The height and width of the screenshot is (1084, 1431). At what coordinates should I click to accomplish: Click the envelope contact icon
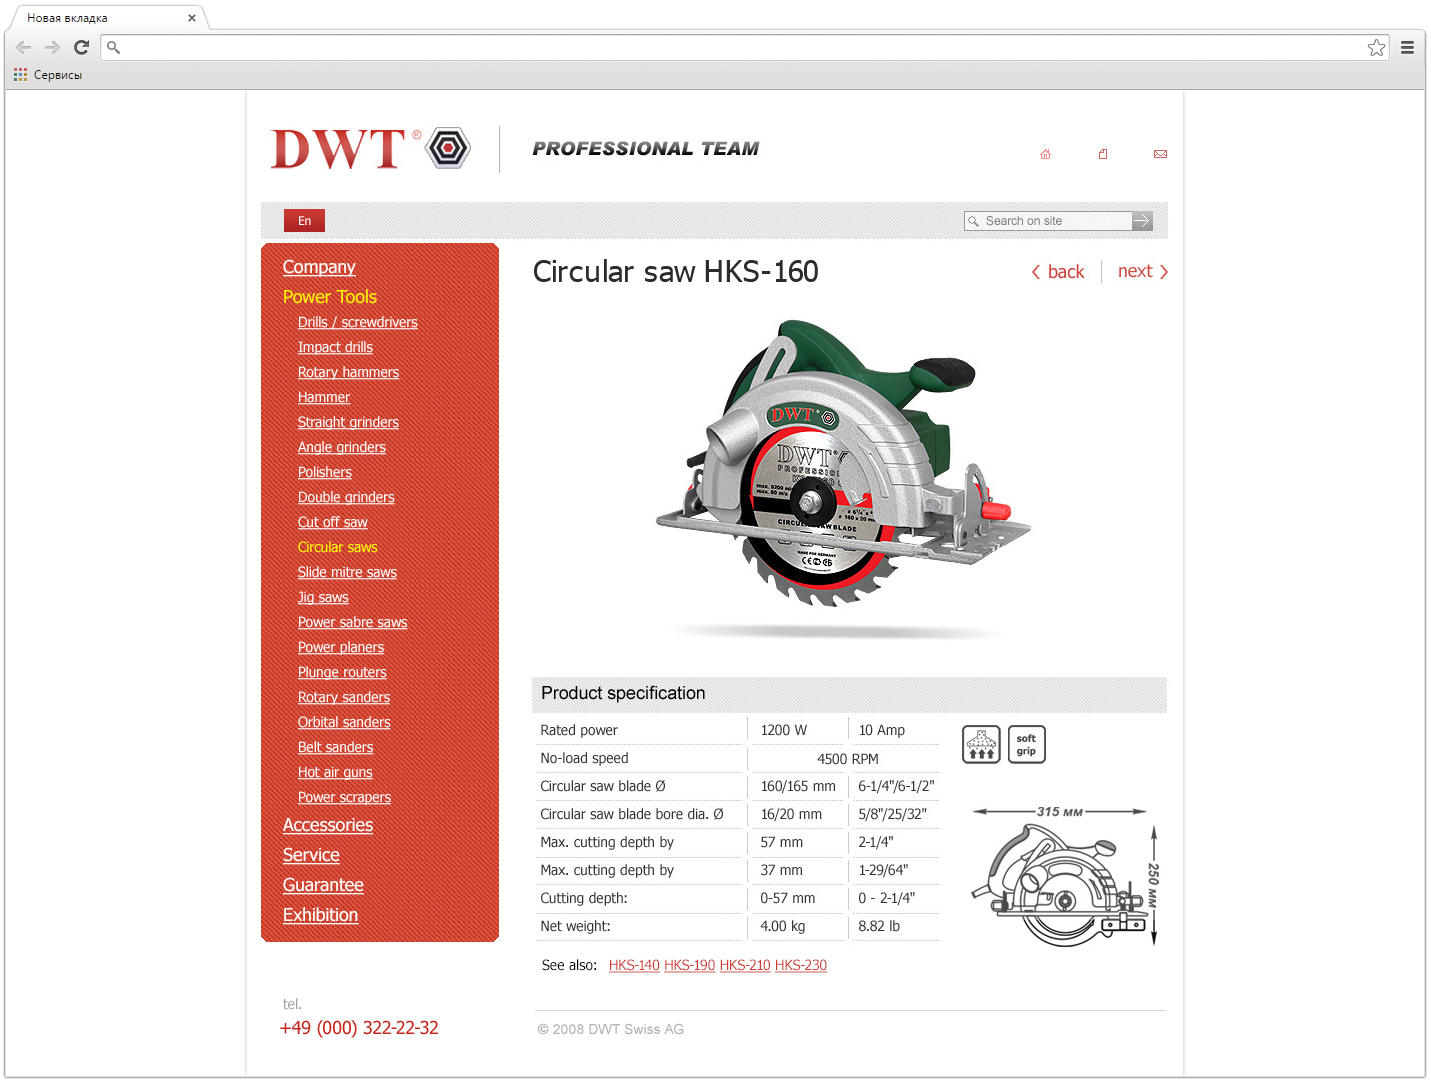[x=1160, y=154]
